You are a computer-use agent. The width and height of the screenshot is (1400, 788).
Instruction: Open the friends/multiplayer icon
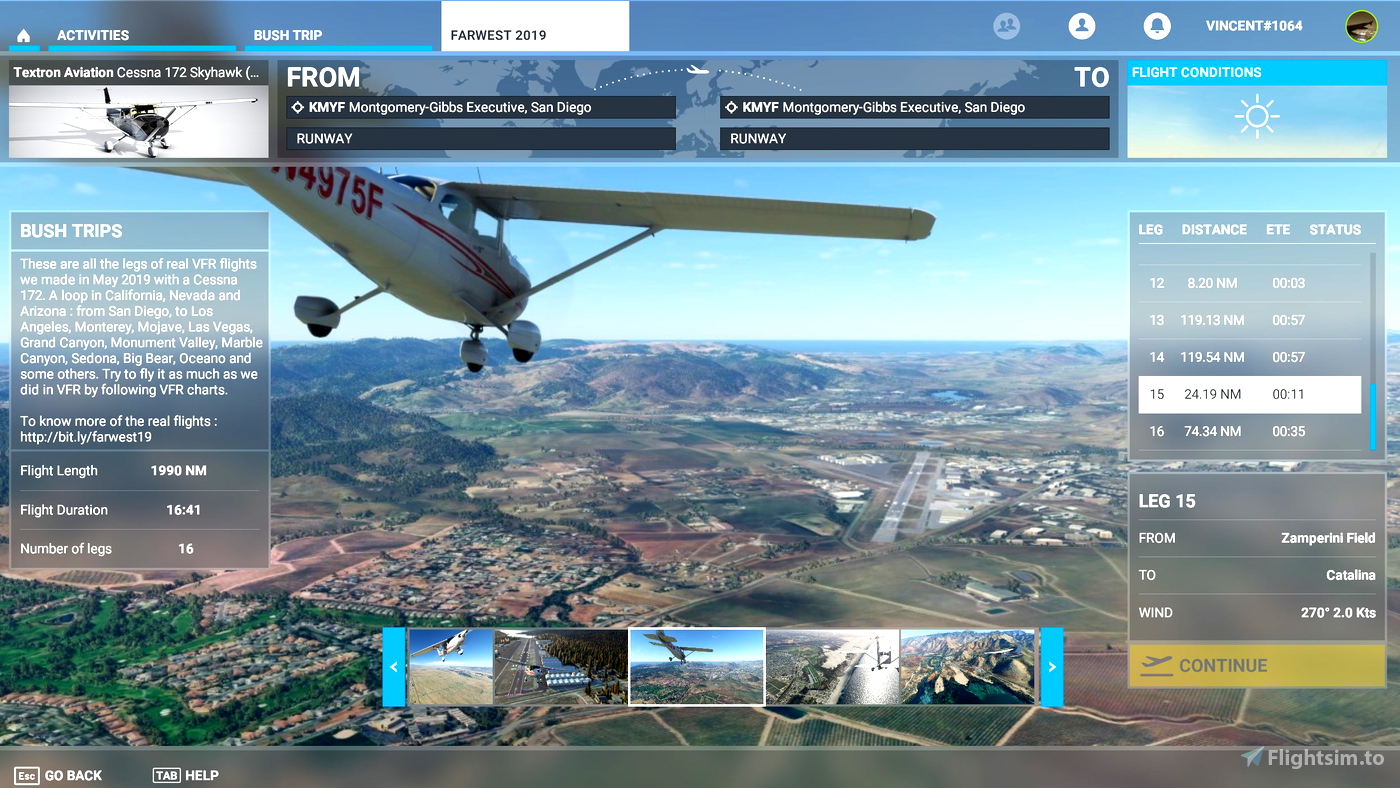pyautogui.click(x=1007, y=26)
